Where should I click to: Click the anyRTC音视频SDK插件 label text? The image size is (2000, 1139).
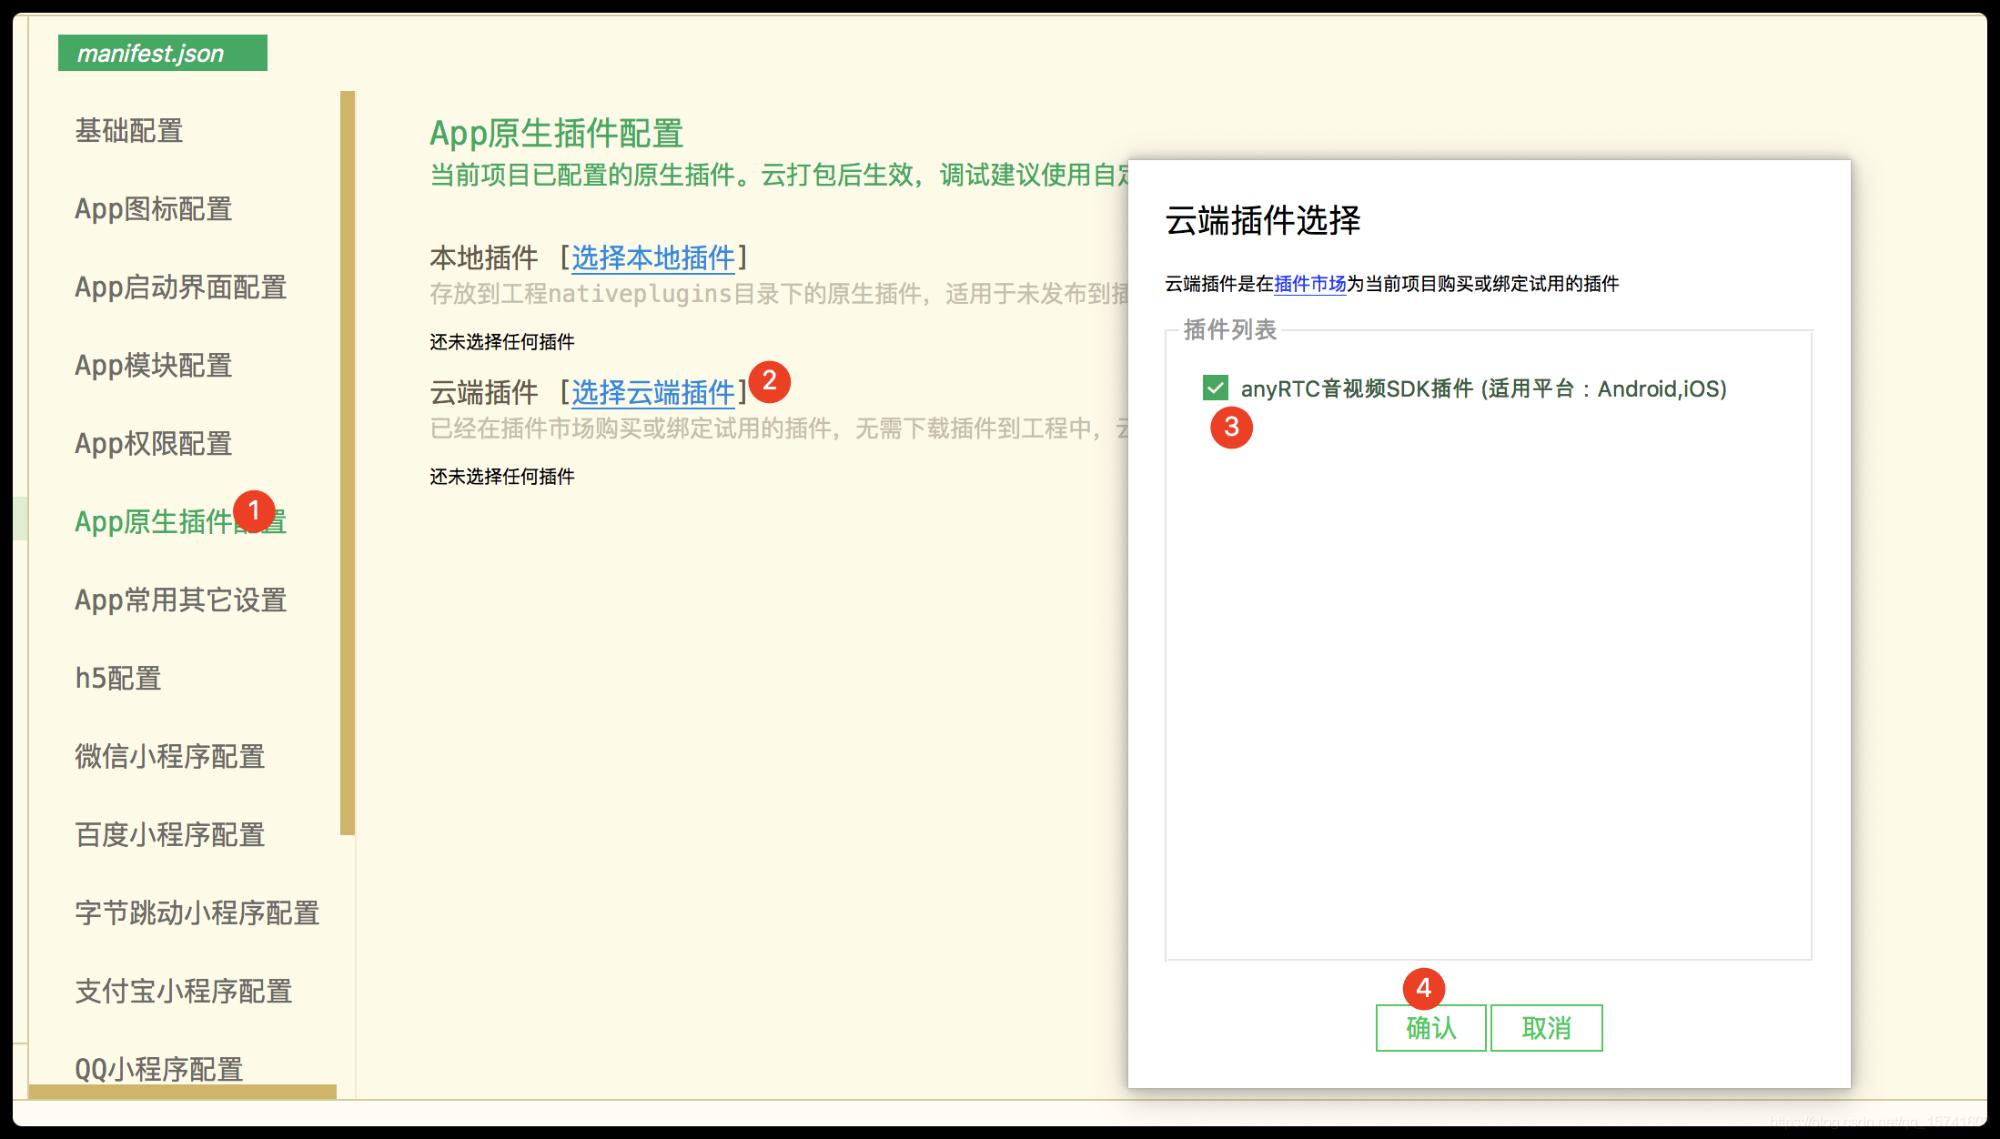[1484, 389]
